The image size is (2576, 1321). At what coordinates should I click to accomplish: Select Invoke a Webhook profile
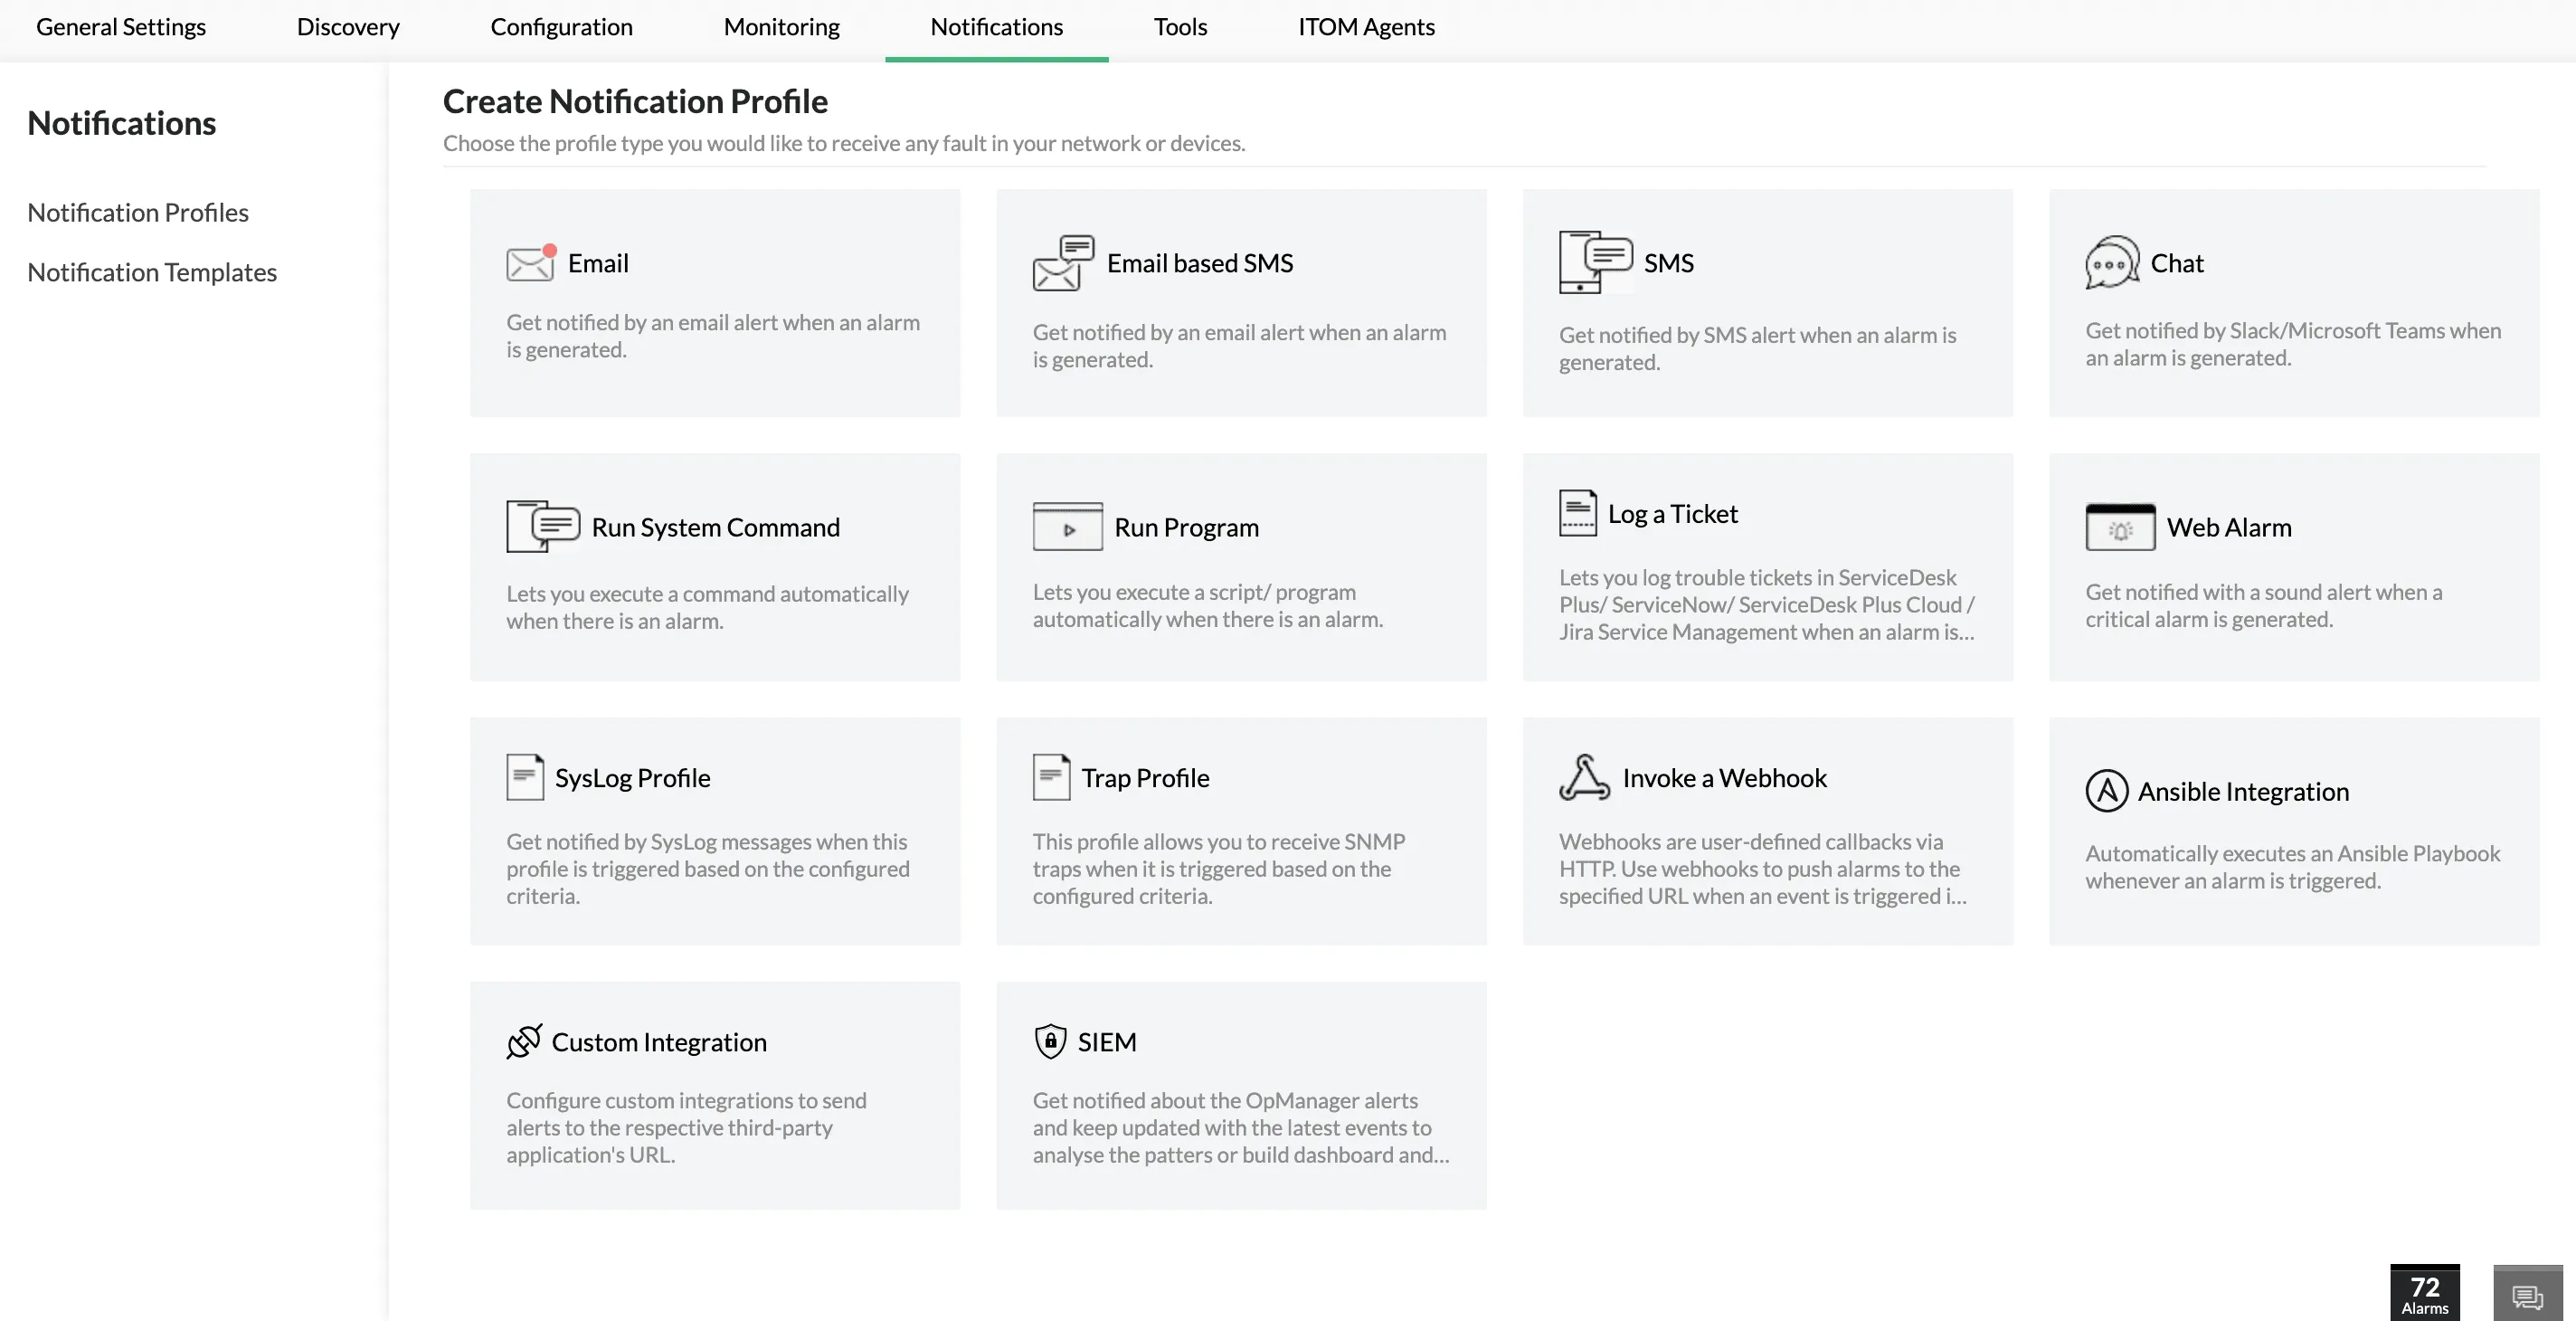pos(1585,778)
